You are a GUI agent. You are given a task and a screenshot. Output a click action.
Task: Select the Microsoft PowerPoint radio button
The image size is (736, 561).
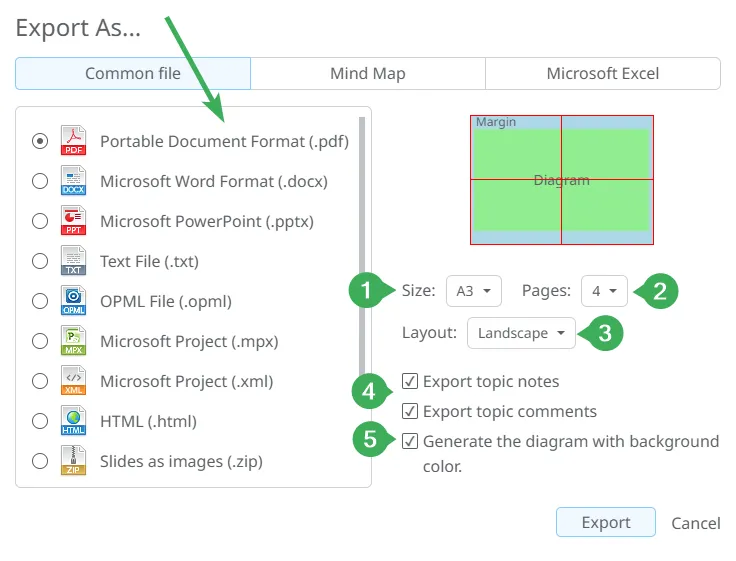coord(40,221)
